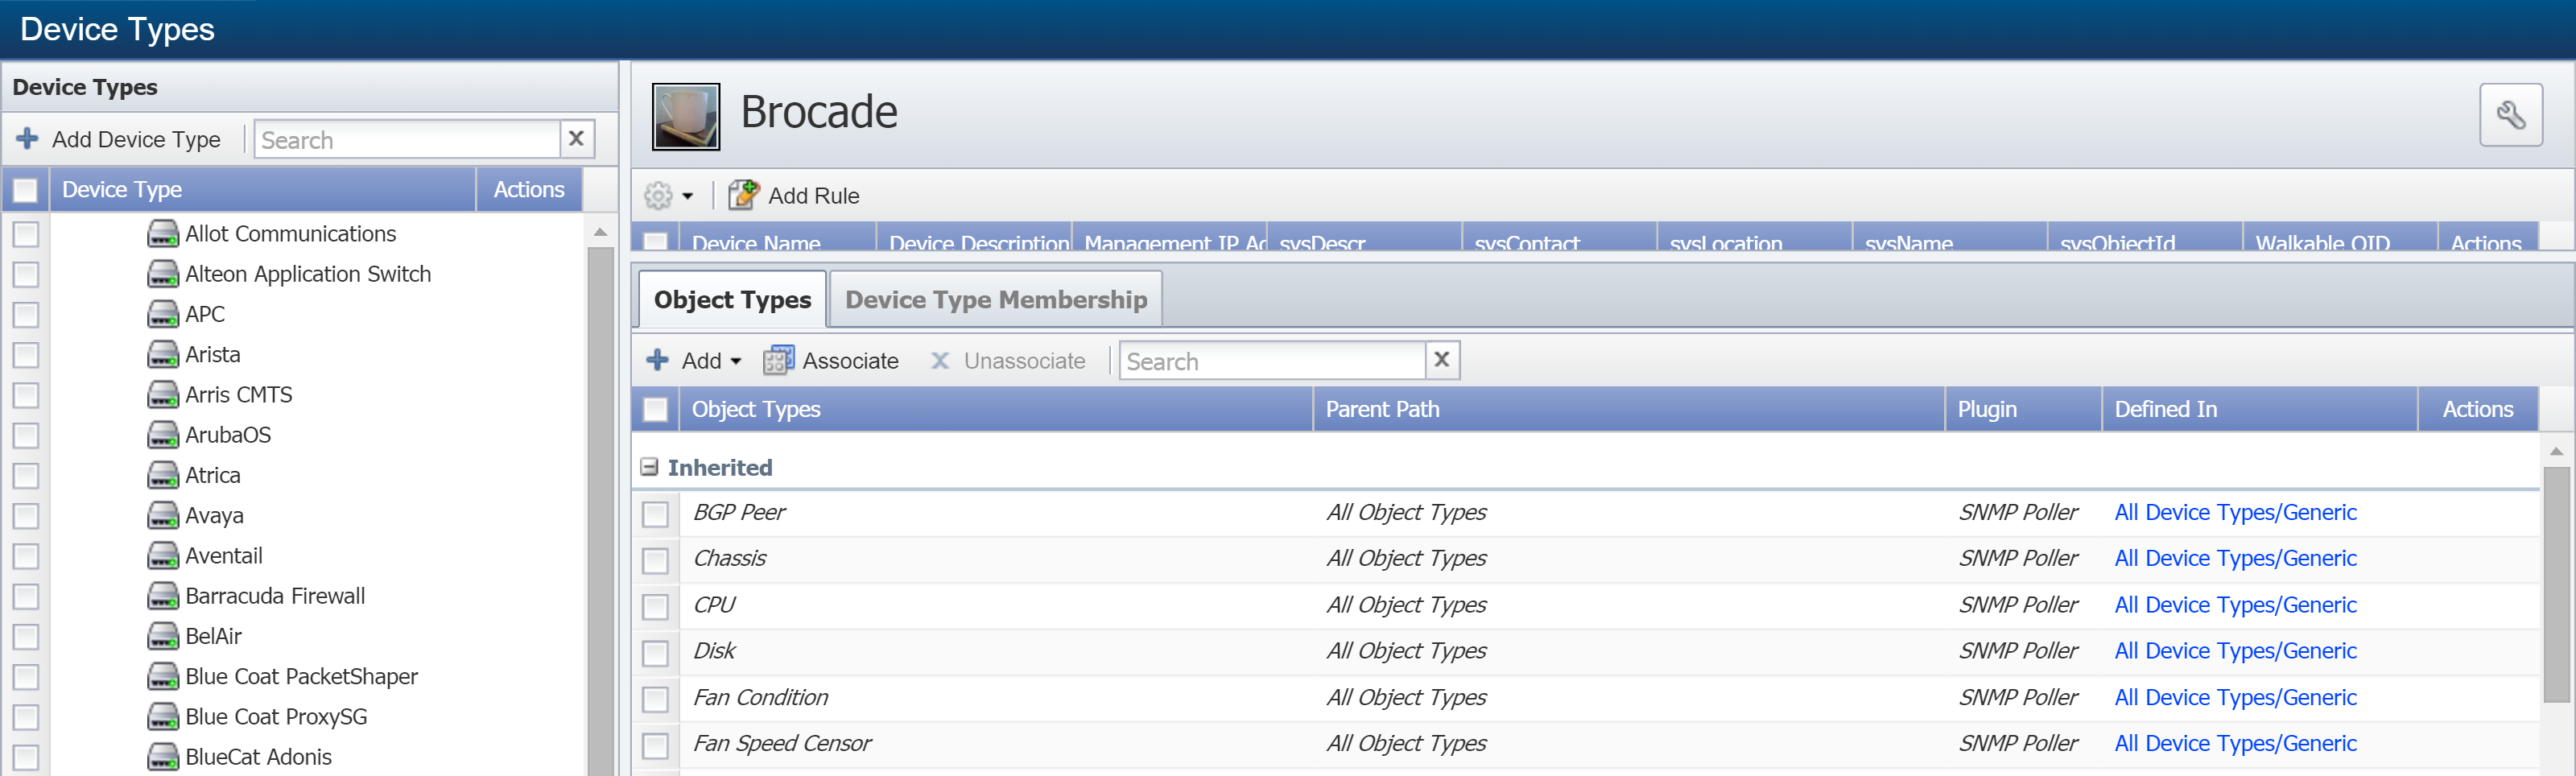Open All Device Types/Generic link for BGP Peer
The height and width of the screenshot is (776, 2576).
pyautogui.click(x=2235, y=512)
